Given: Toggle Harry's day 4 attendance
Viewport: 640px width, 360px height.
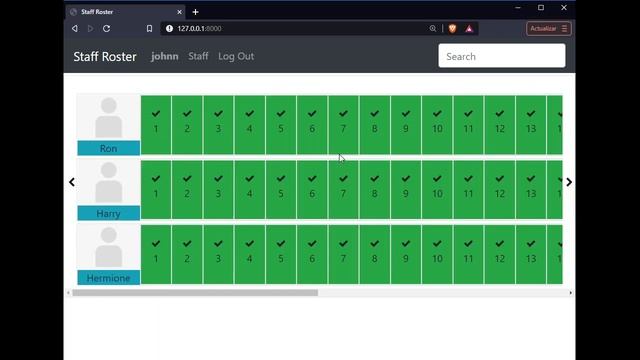Looking at the screenshot, I should [249, 190].
